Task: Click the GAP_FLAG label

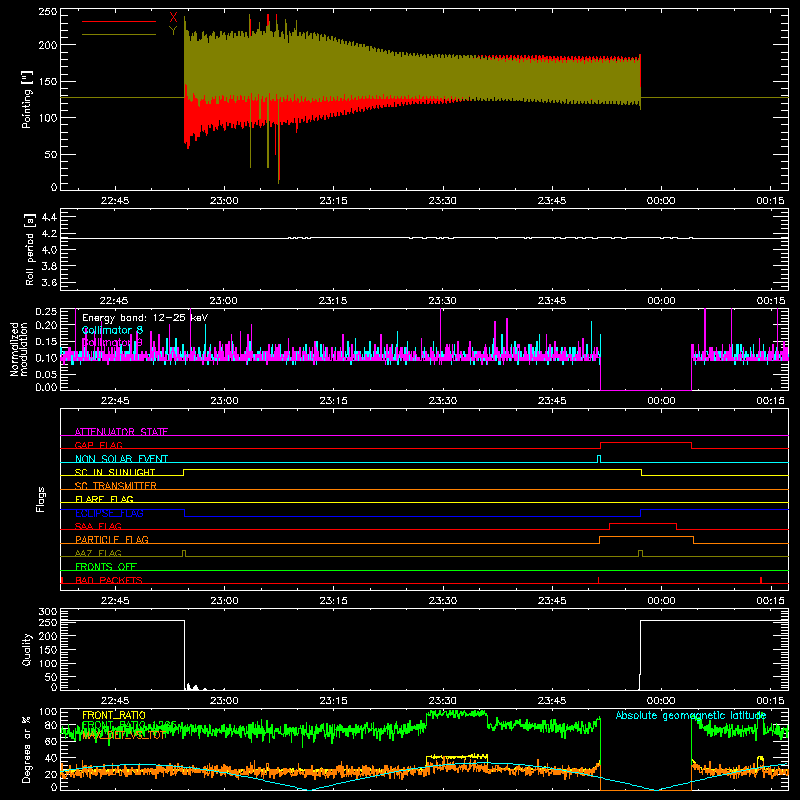Action: coord(98,445)
